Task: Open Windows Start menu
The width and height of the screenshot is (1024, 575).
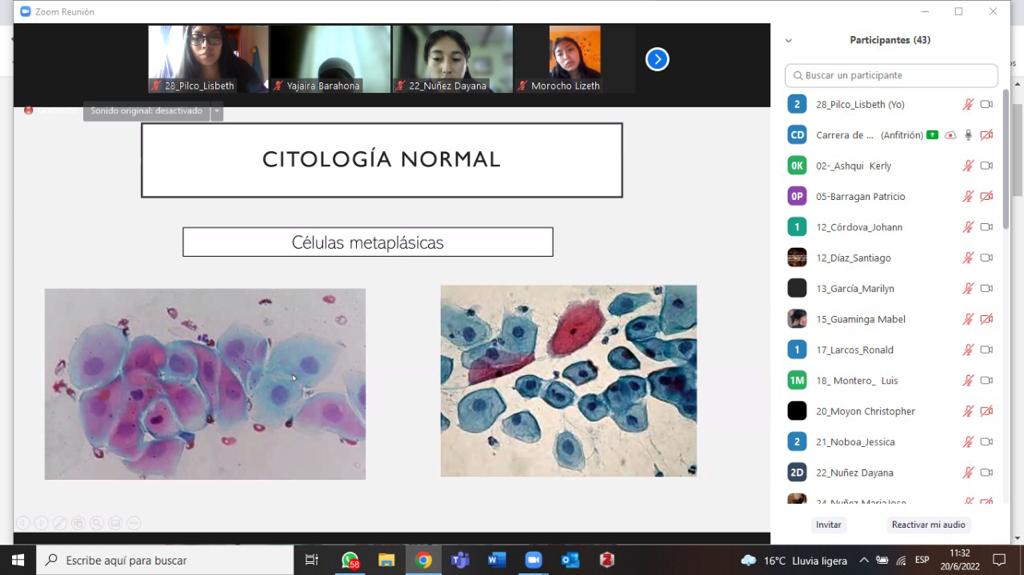Action: [18, 560]
